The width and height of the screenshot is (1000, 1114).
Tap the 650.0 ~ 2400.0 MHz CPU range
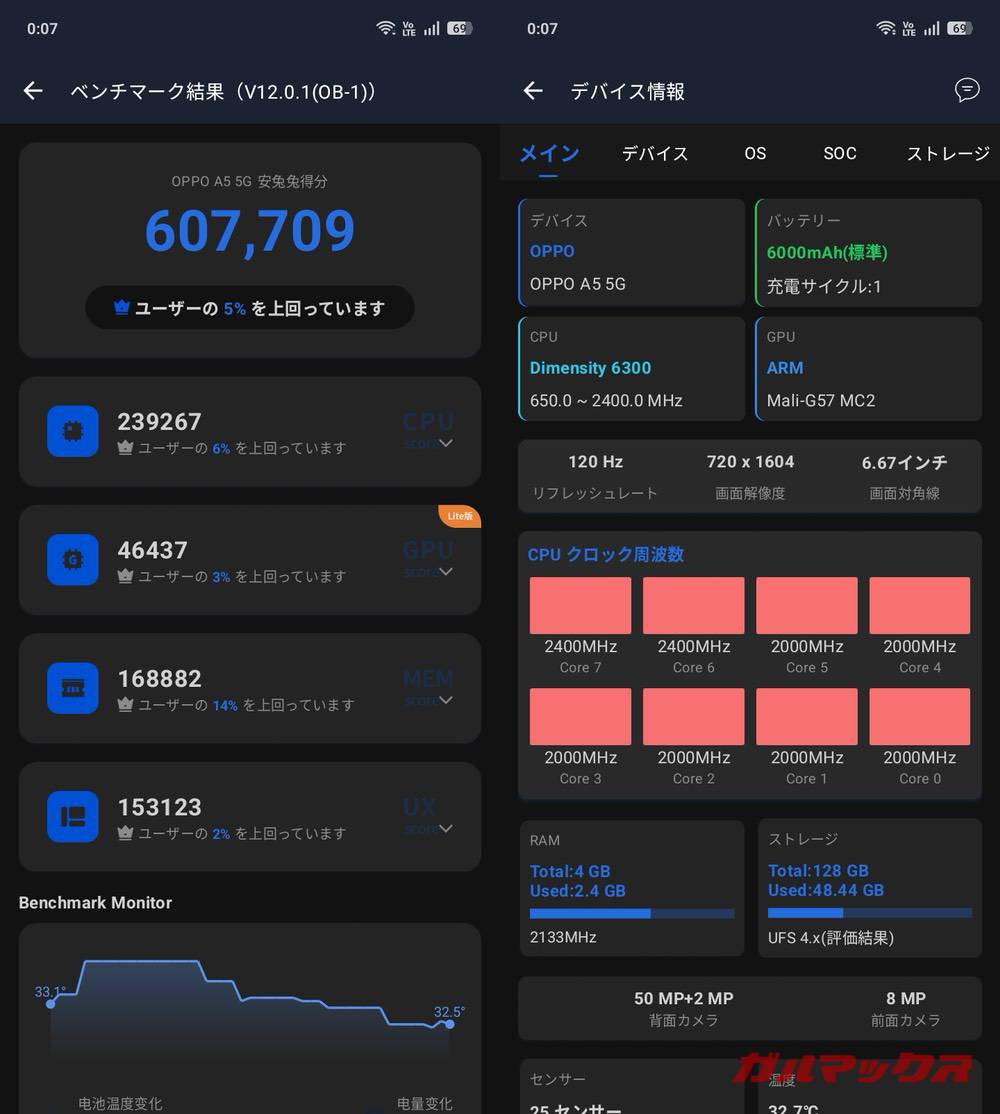pyautogui.click(x=606, y=401)
